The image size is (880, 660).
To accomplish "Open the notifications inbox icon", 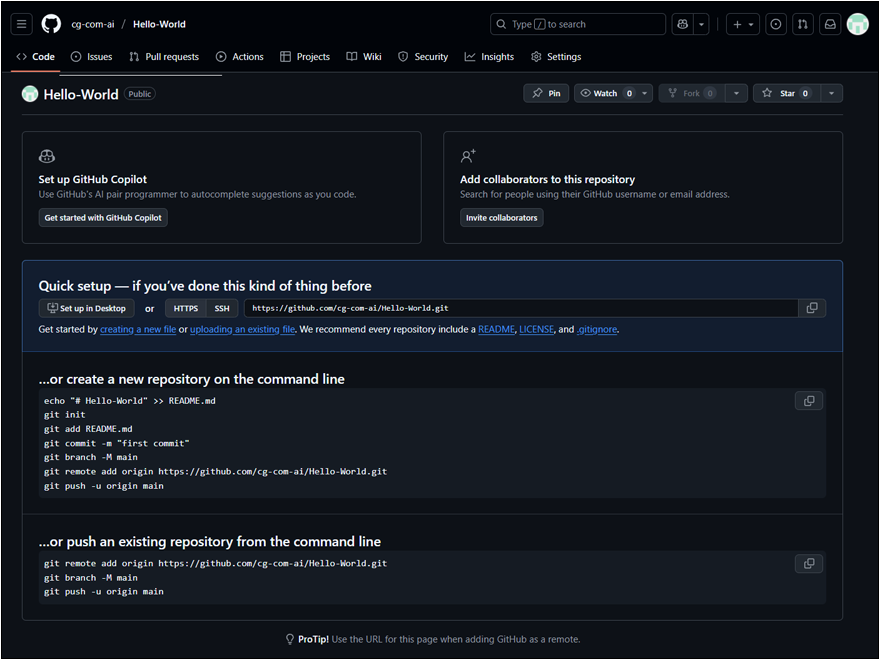I will 829,24.
